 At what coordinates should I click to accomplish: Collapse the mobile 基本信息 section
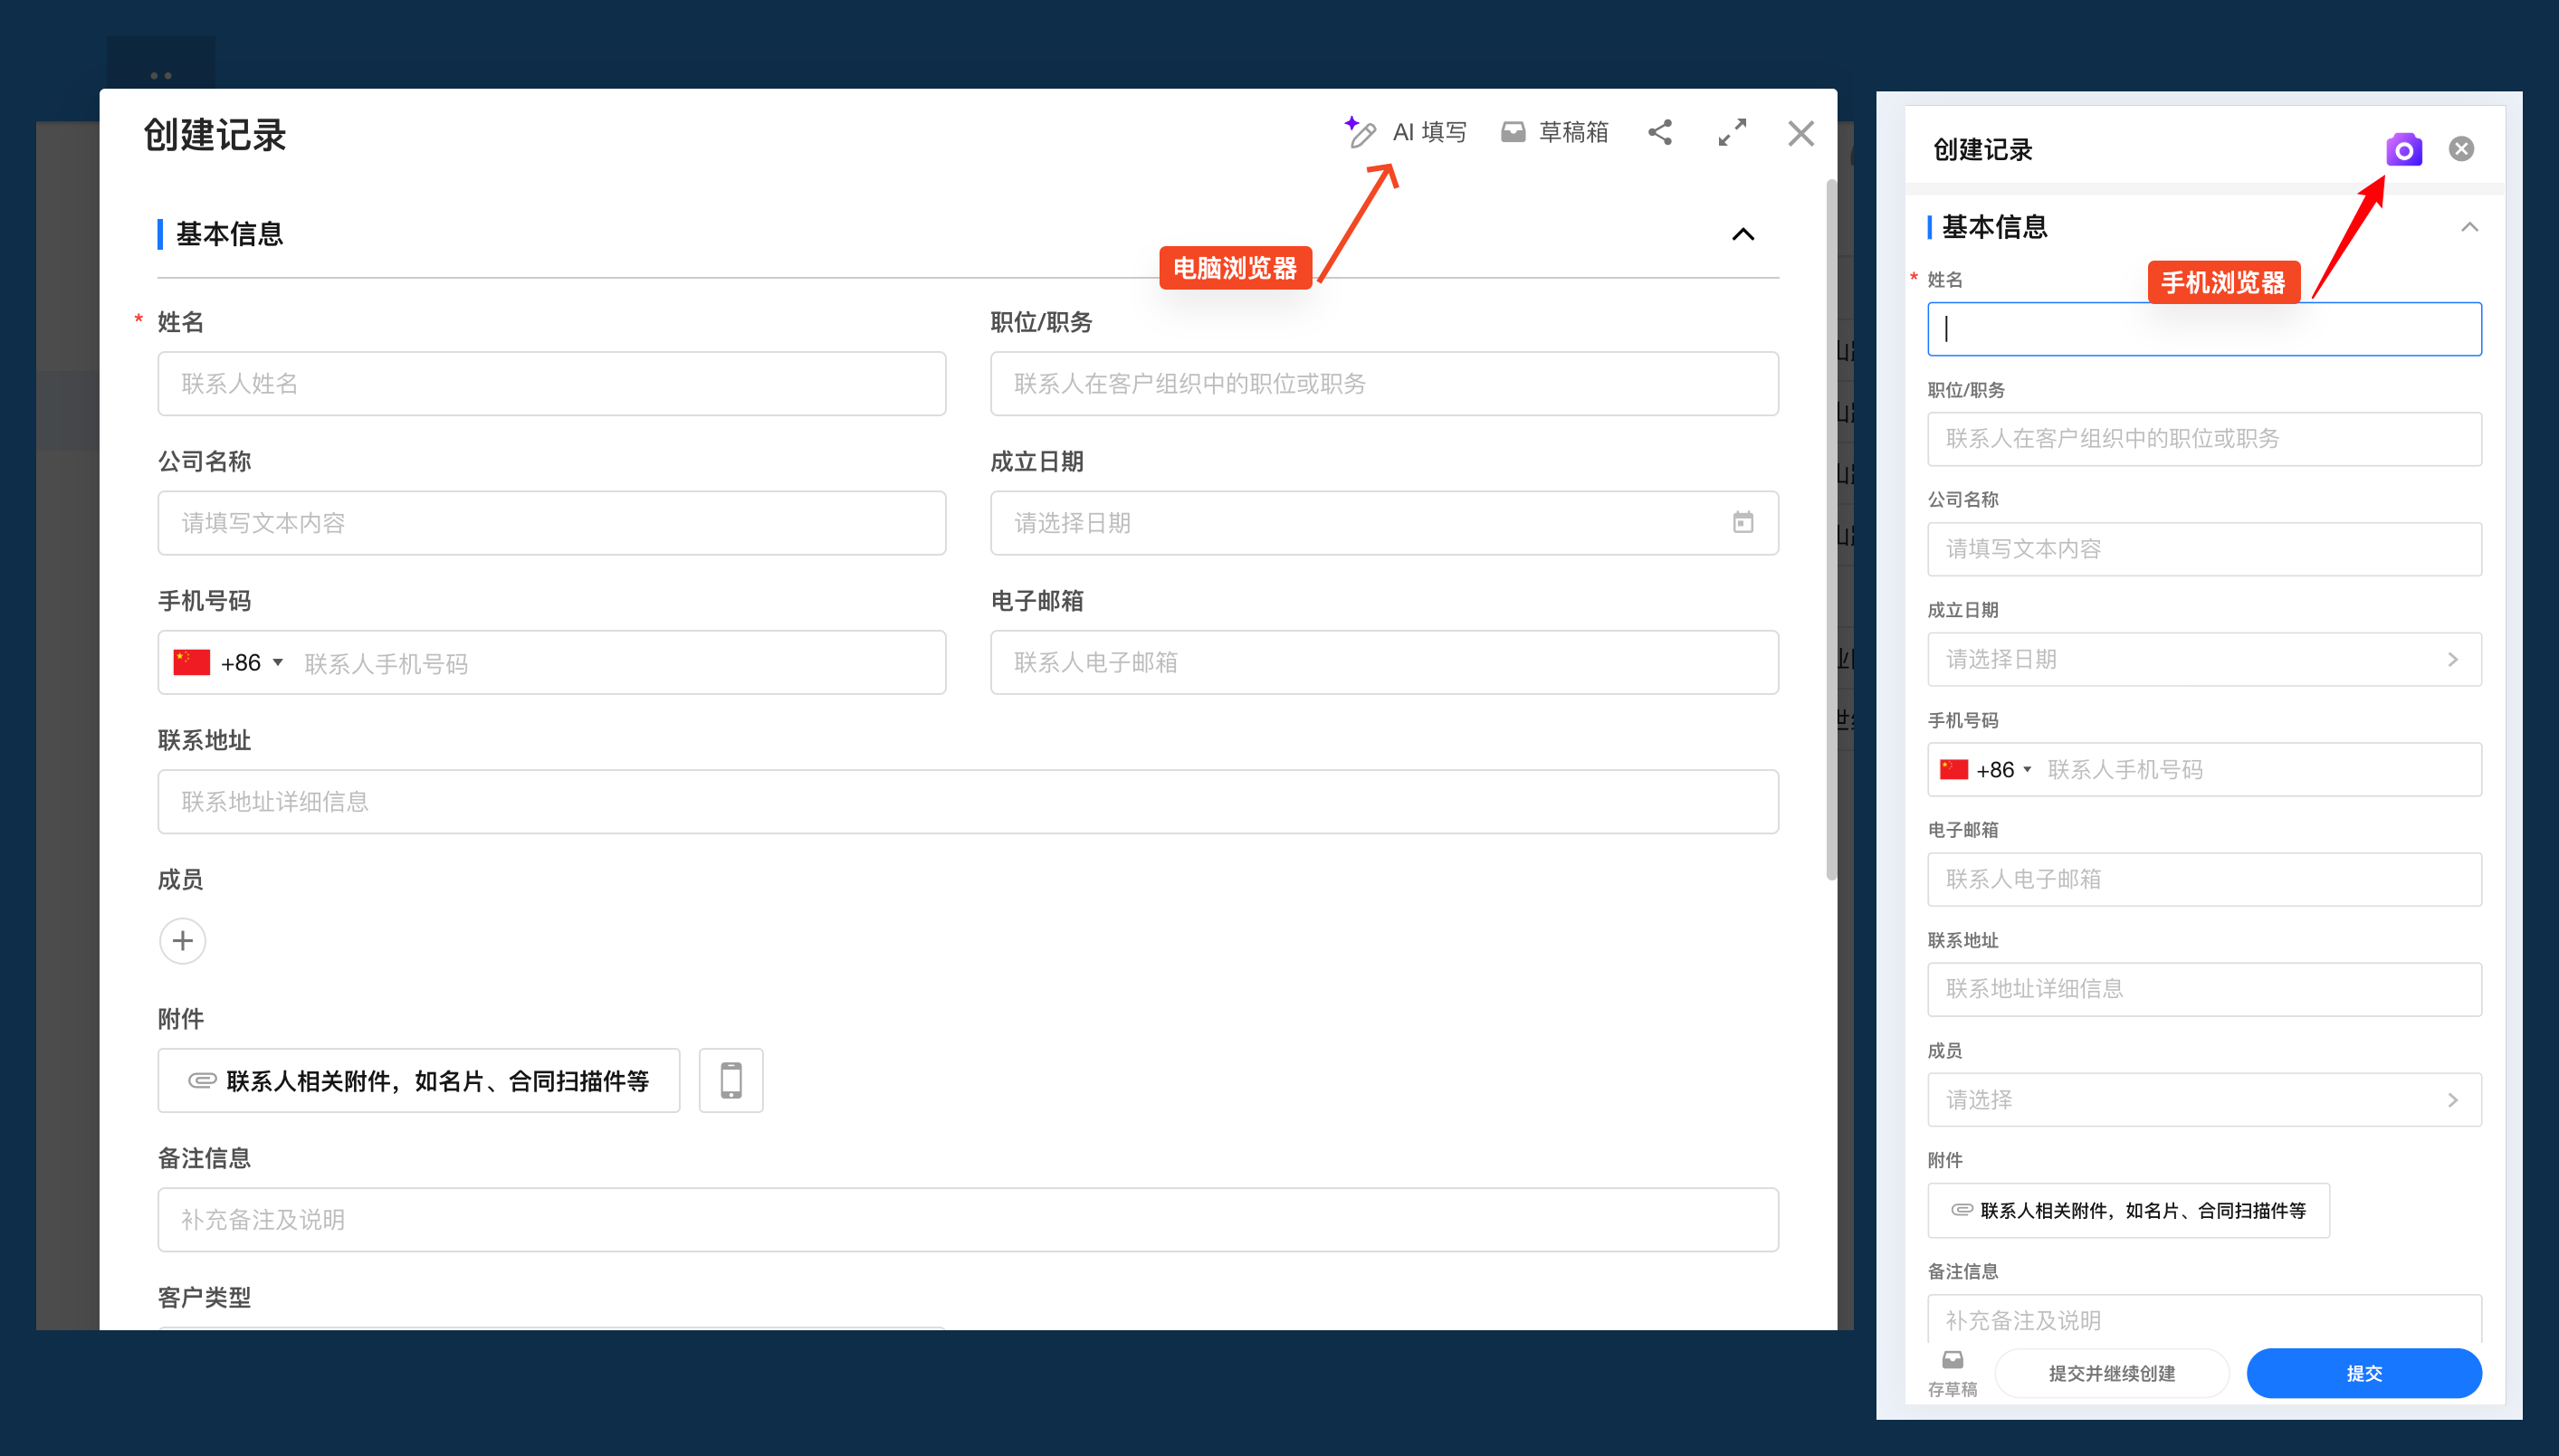[2469, 227]
